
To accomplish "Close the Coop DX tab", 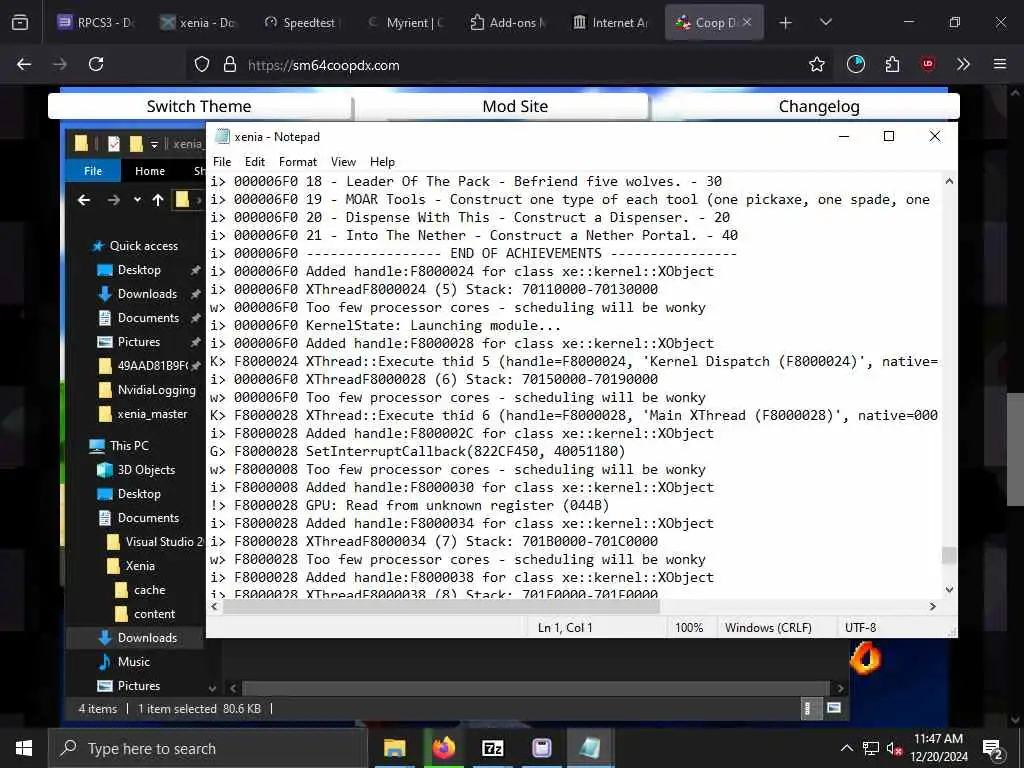I will pyautogui.click(x=747, y=22).
